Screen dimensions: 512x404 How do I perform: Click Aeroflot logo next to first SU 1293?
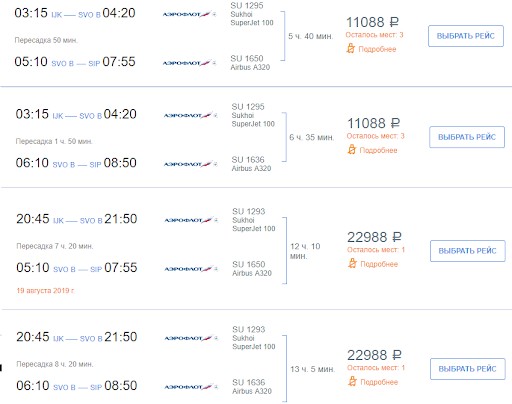(x=191, y=220)
